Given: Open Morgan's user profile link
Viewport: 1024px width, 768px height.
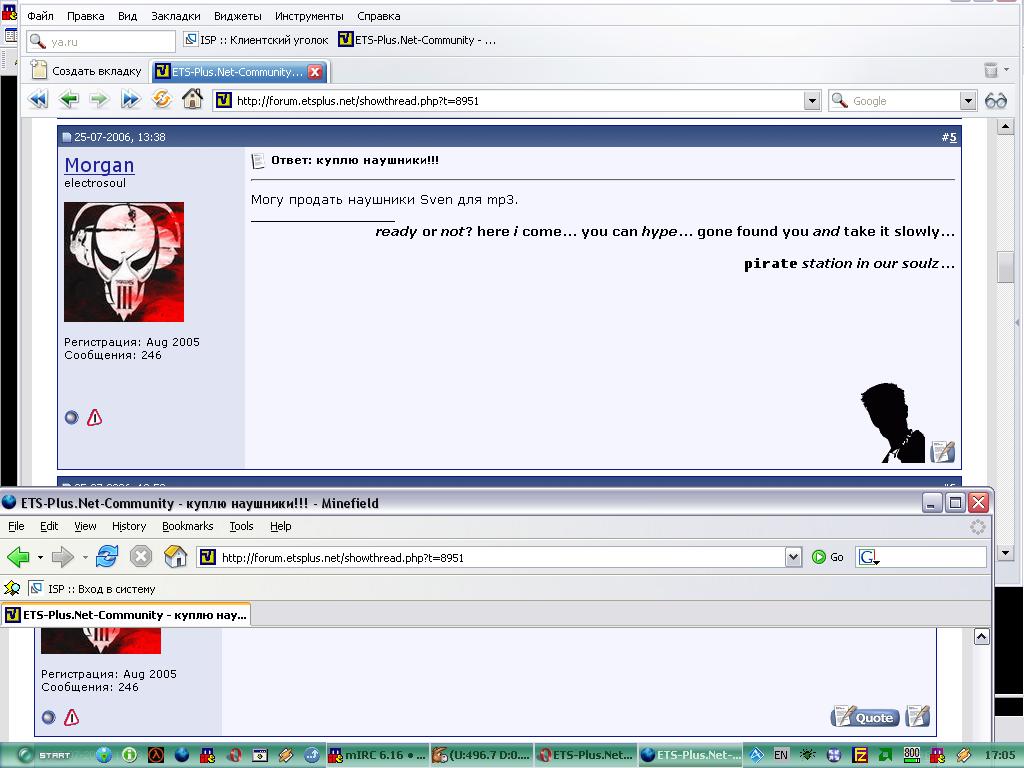Looking at the screenshot, I should [99, 165].
